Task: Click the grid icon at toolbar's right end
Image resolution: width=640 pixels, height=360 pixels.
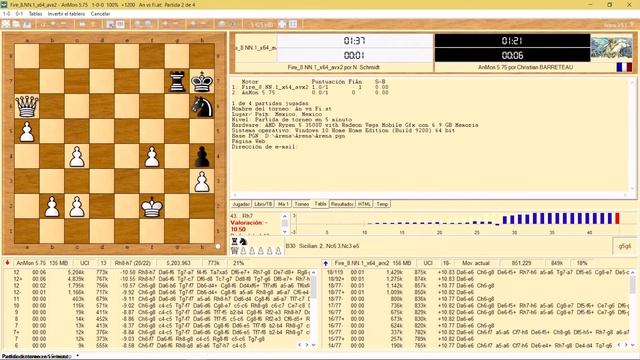Action: pyautogui.click(x=293, y=24)
